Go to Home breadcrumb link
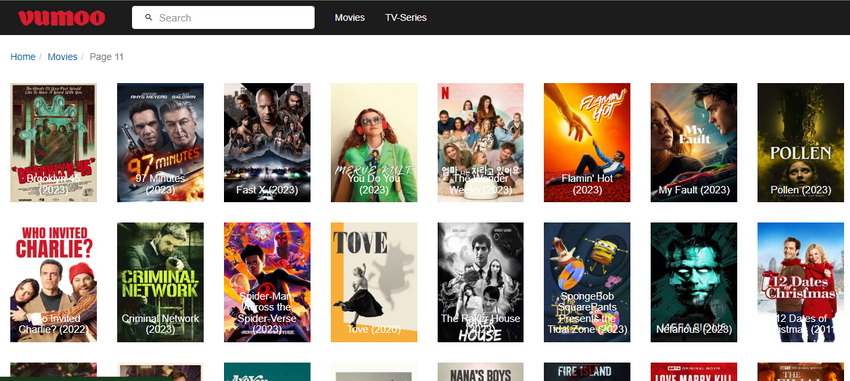This screenshot has width=850, height=381. 23,56
